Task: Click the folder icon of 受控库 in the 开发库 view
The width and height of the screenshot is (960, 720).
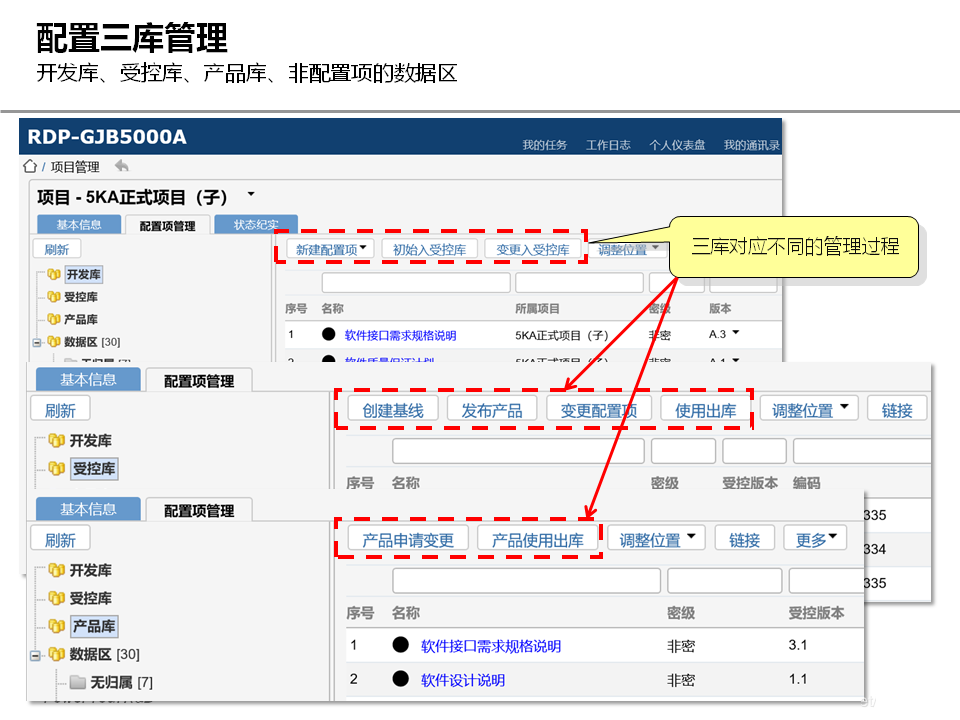Action: pos(54,297)
